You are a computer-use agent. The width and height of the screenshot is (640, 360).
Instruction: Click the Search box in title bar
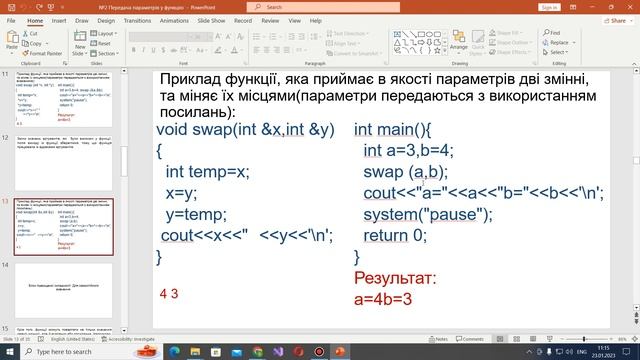click(323, 7)
